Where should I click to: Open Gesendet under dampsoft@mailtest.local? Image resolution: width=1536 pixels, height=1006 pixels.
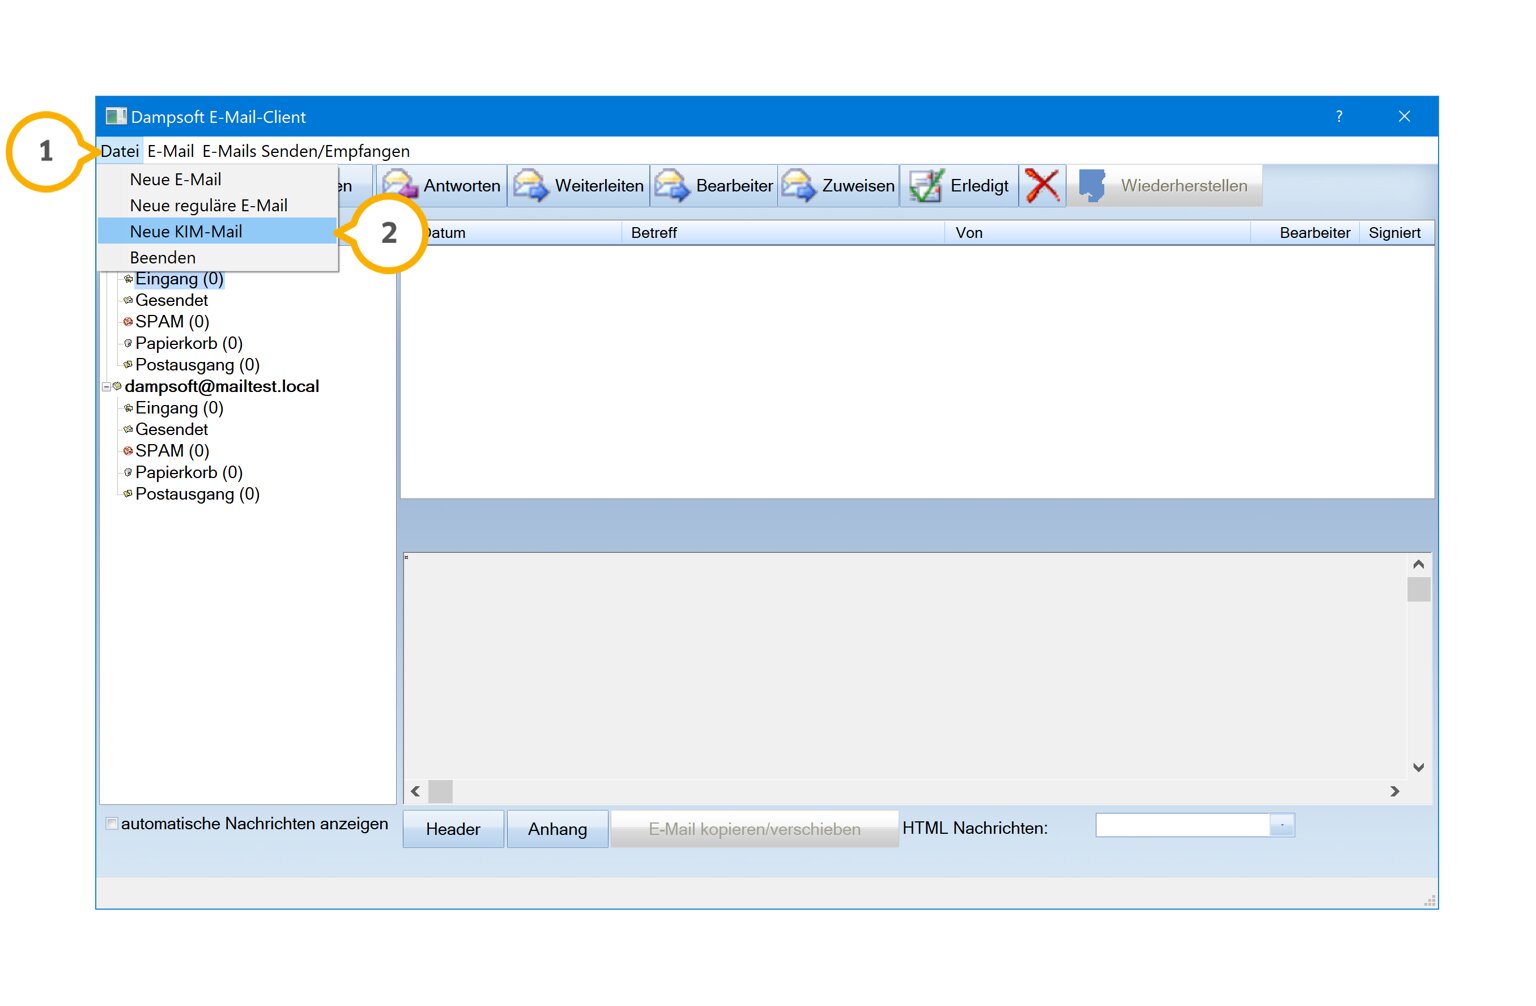(x=172, y=429)
